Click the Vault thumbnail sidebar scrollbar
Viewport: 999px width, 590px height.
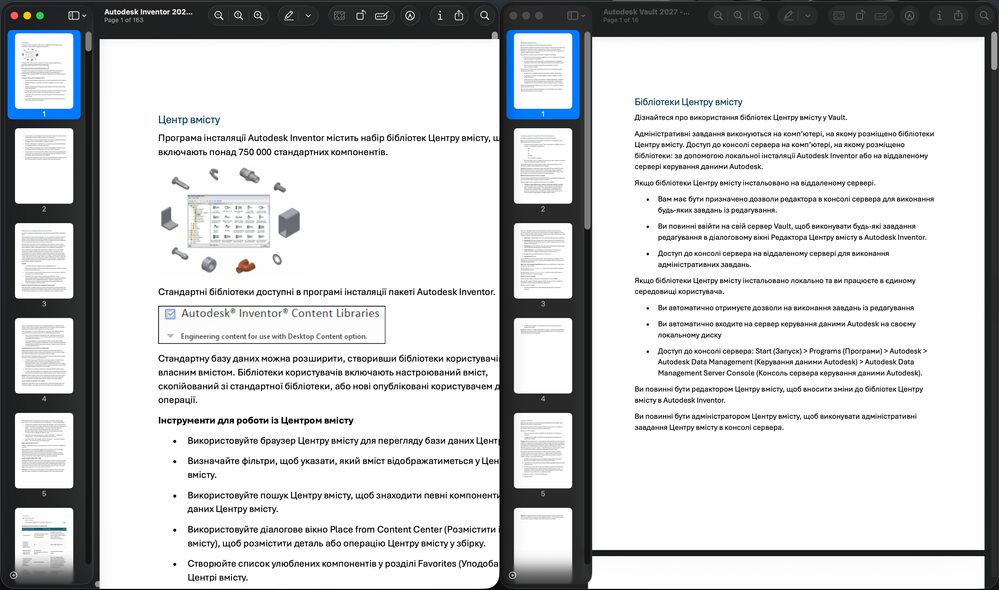(x=587, y=131)
